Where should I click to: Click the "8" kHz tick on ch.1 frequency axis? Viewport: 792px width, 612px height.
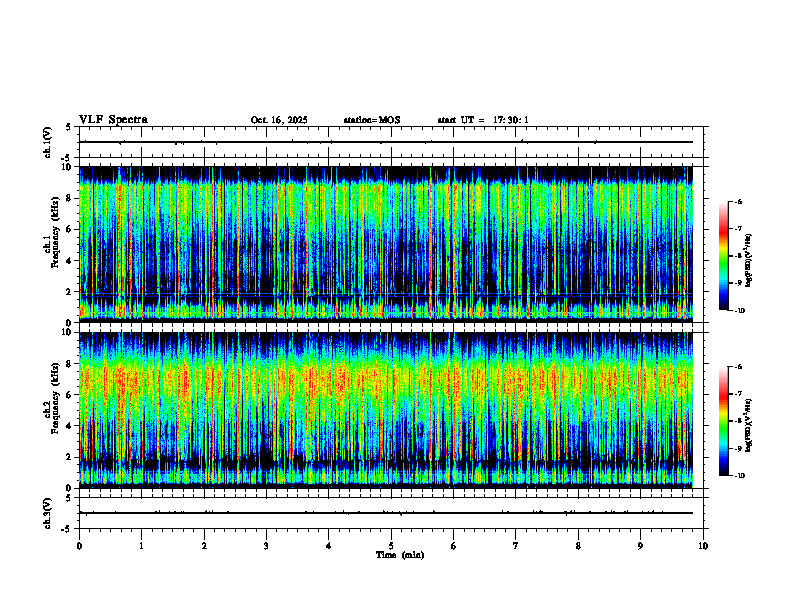70,198
